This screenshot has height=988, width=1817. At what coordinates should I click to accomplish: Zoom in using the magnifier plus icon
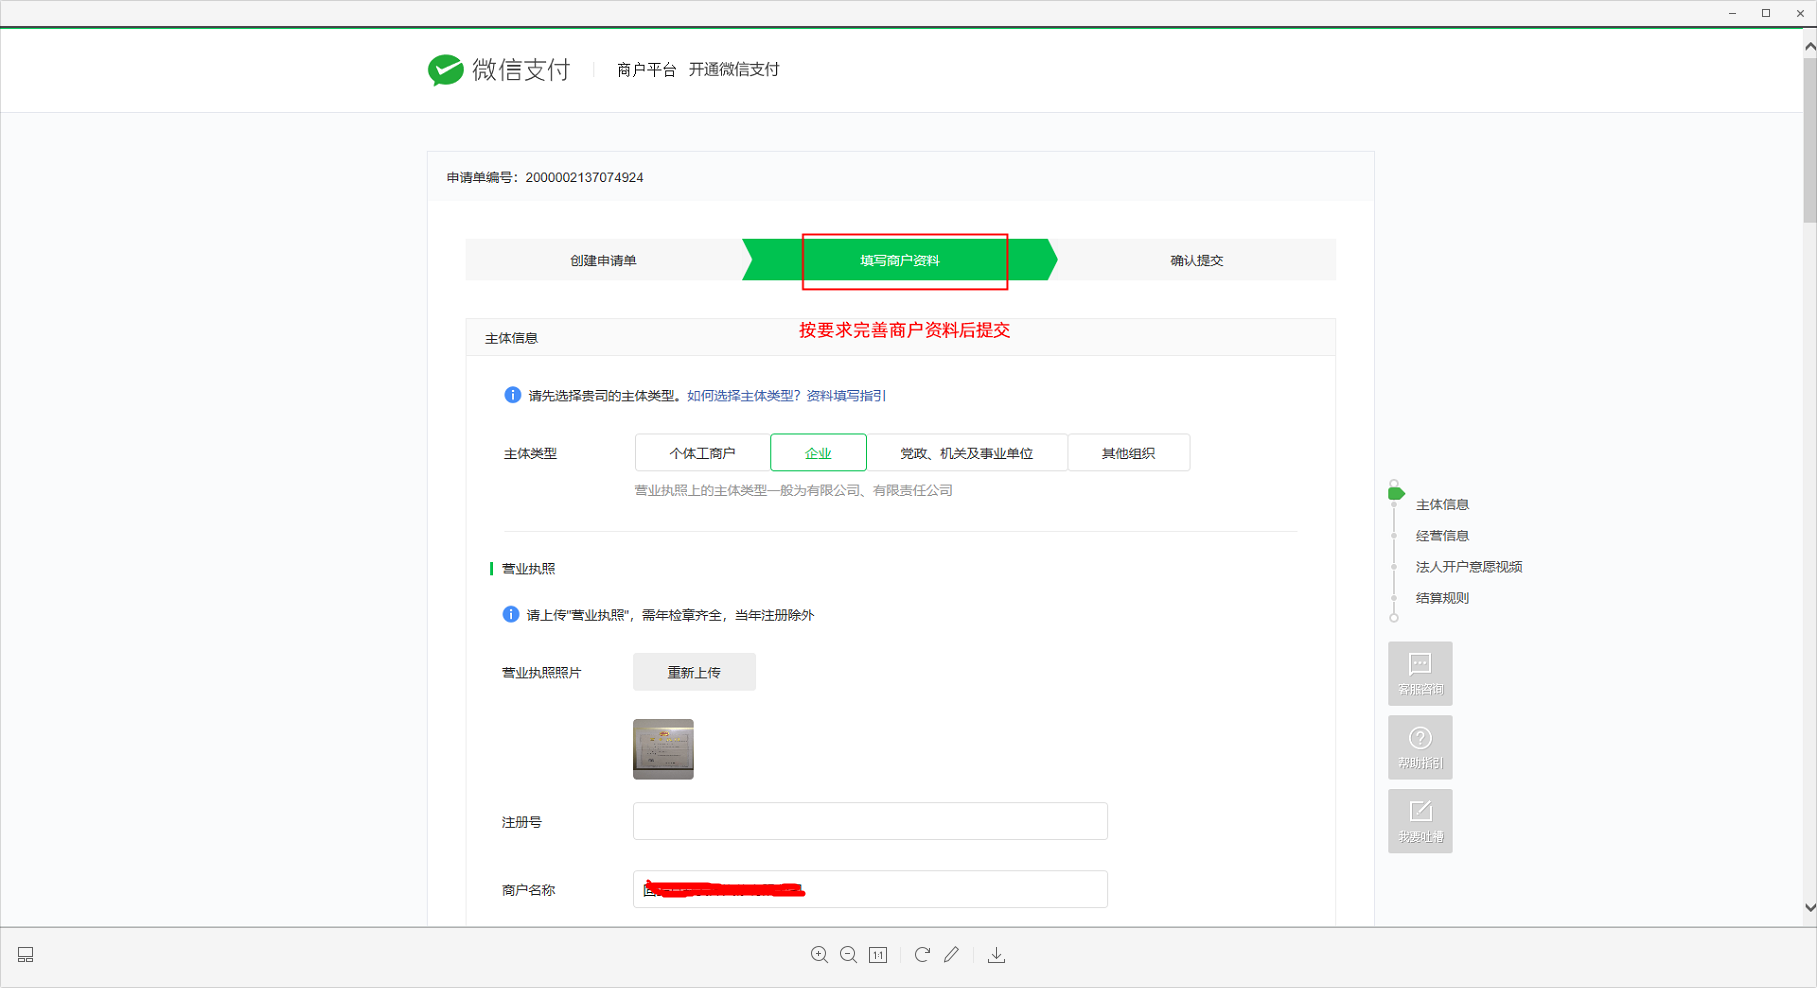[x=819, y=955]
